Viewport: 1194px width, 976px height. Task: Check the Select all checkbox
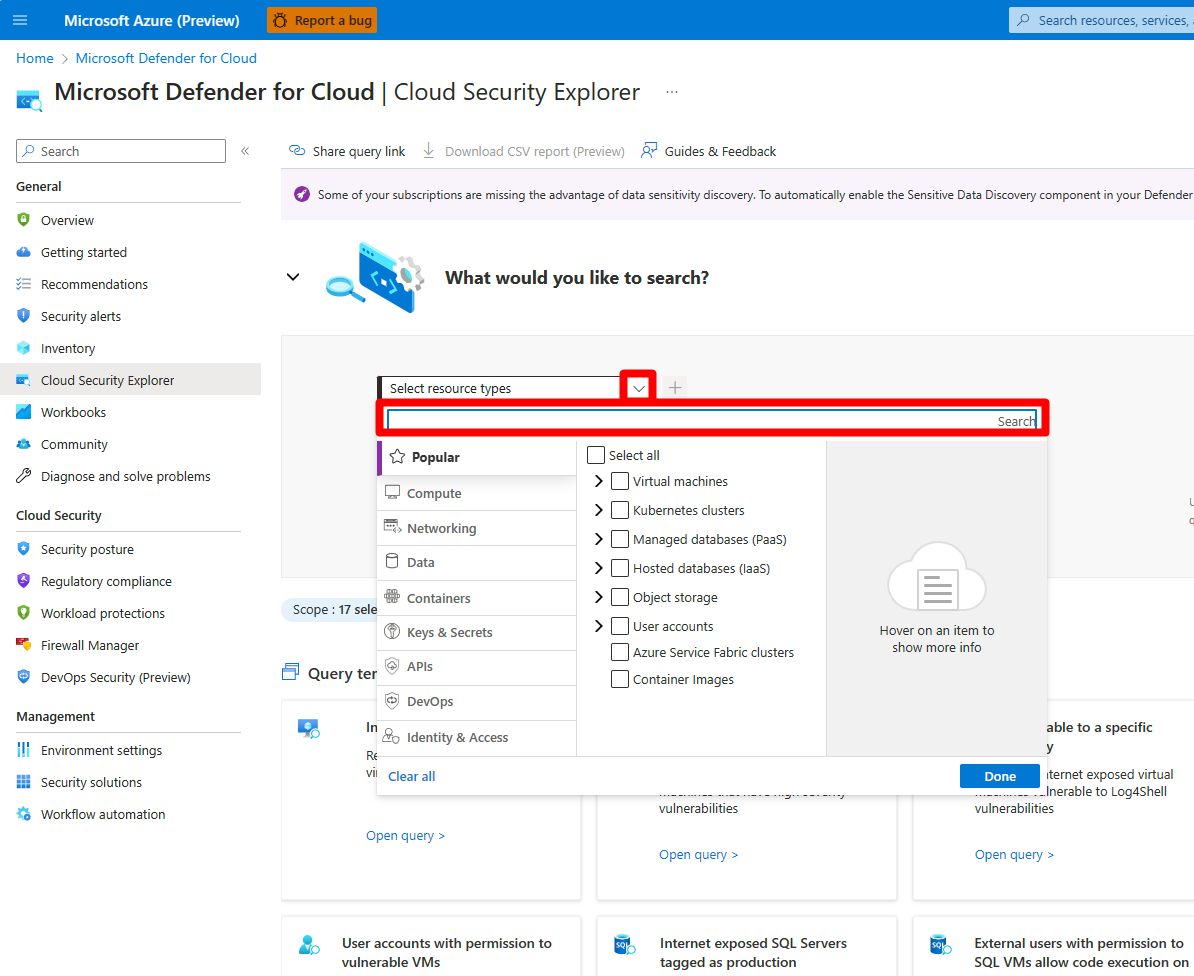click(596, 455)
